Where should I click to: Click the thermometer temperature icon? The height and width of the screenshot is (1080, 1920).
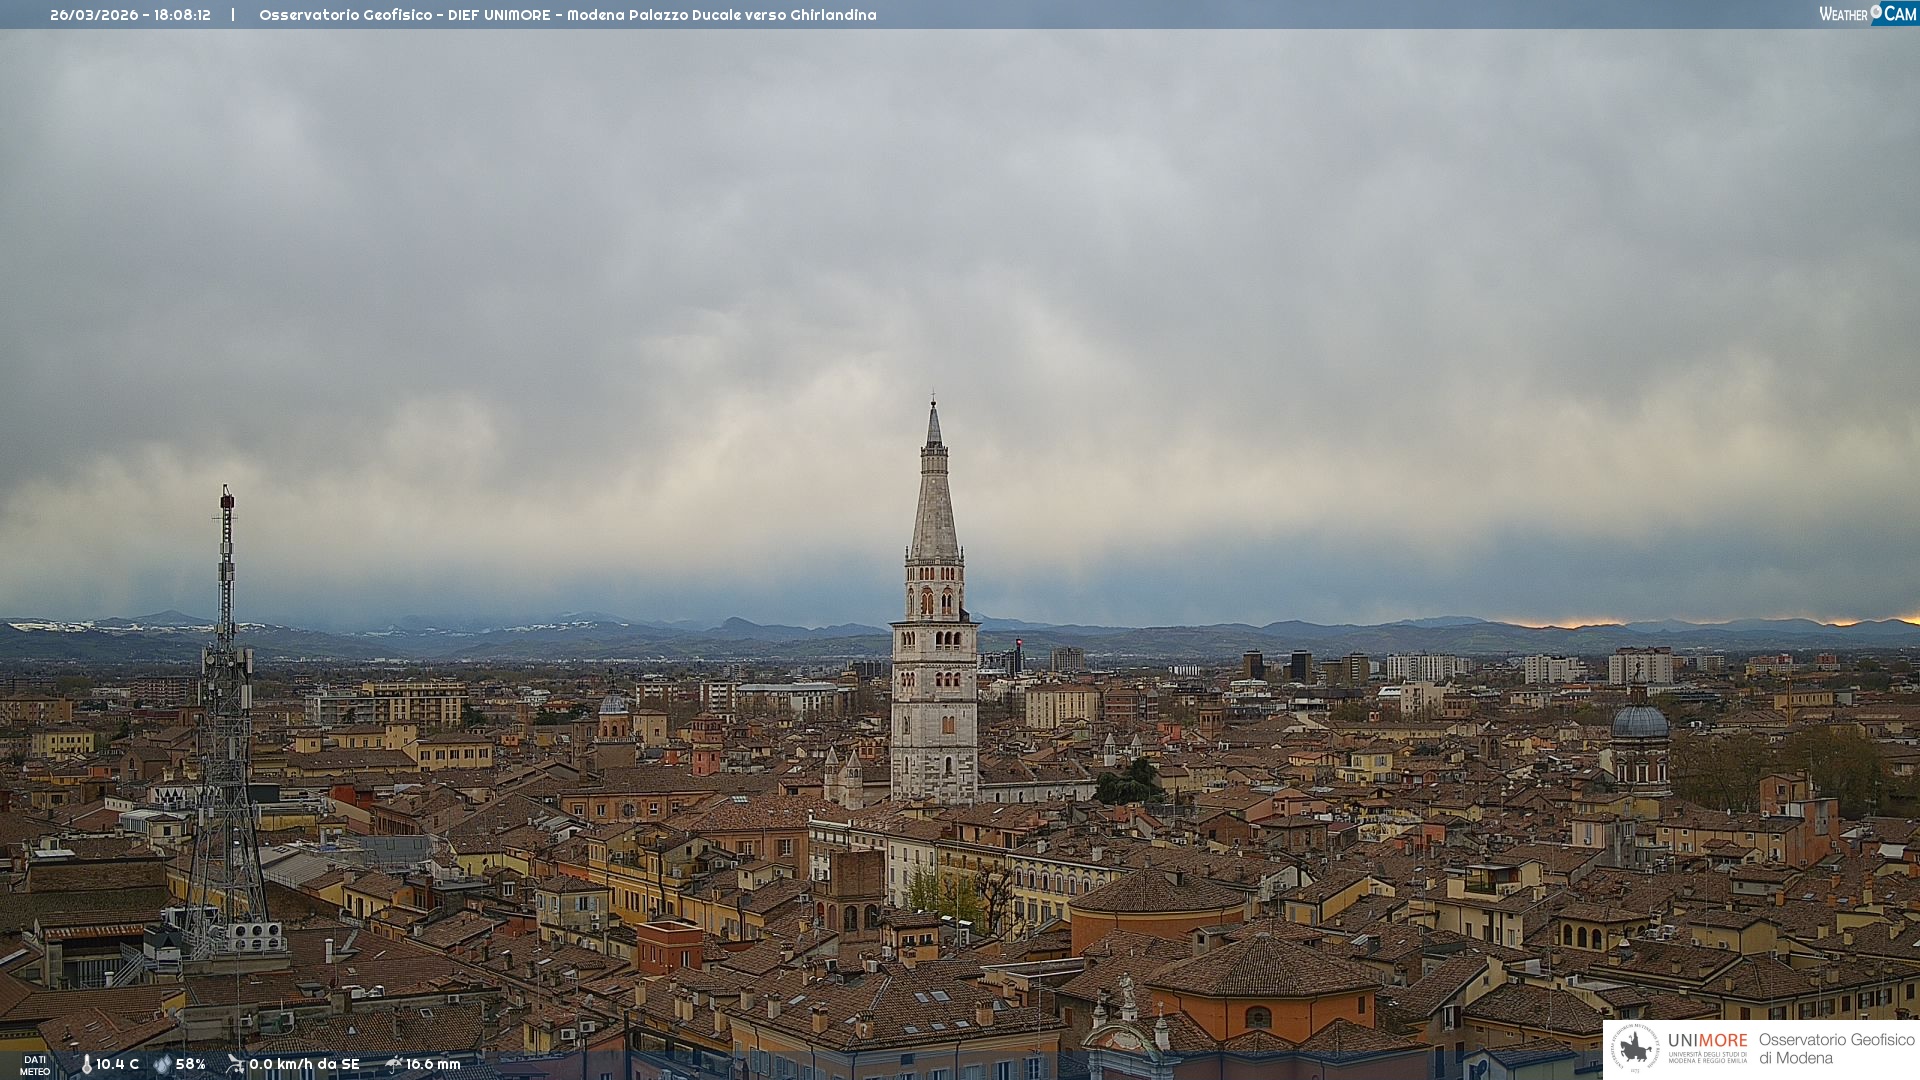tap(86, 1065)
